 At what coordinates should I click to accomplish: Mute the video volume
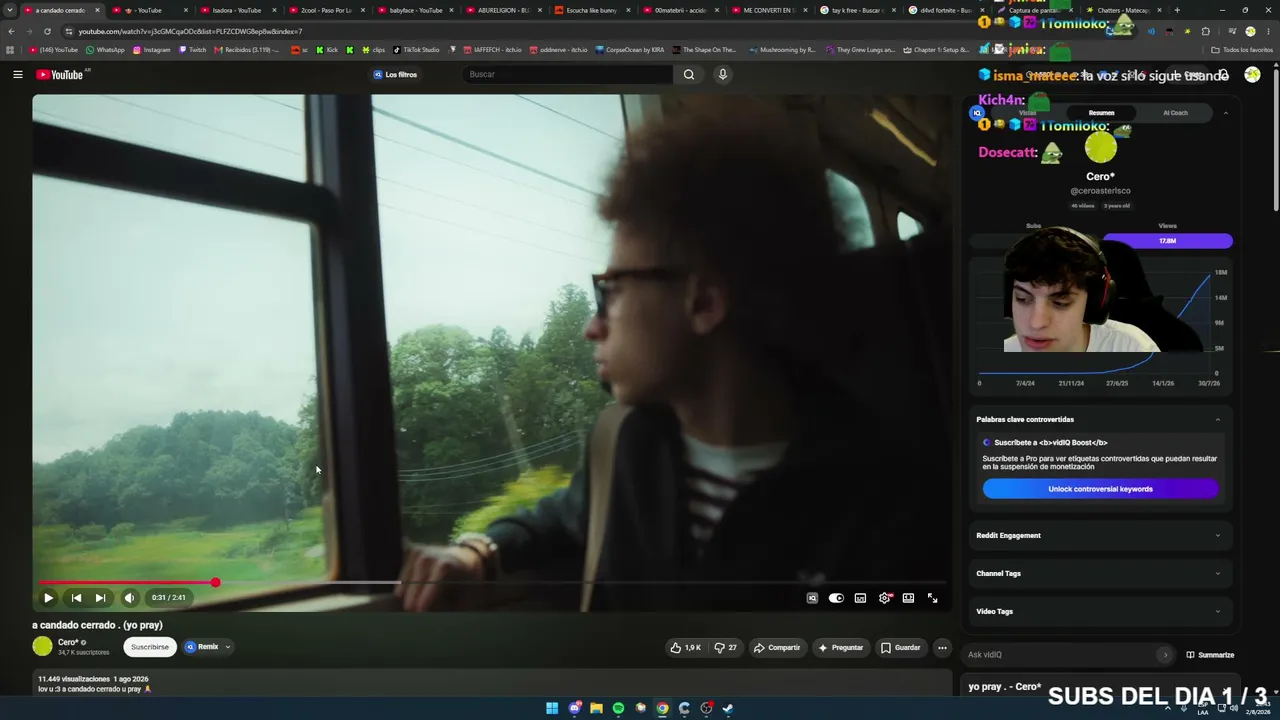point(129,598)
